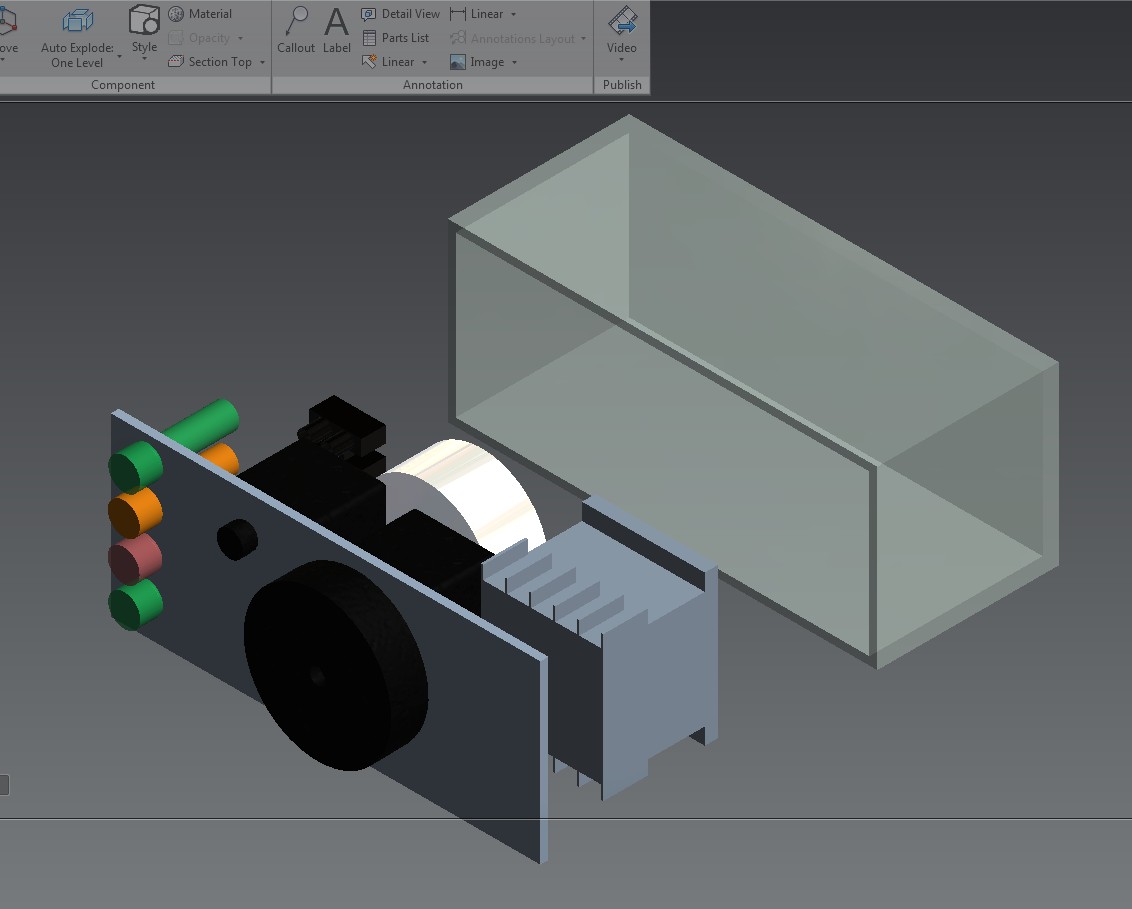Click the Auto Explode One Level icon
Viewport: 1132px width, 909px height.
pyautogui.click(x=77, y=20)
